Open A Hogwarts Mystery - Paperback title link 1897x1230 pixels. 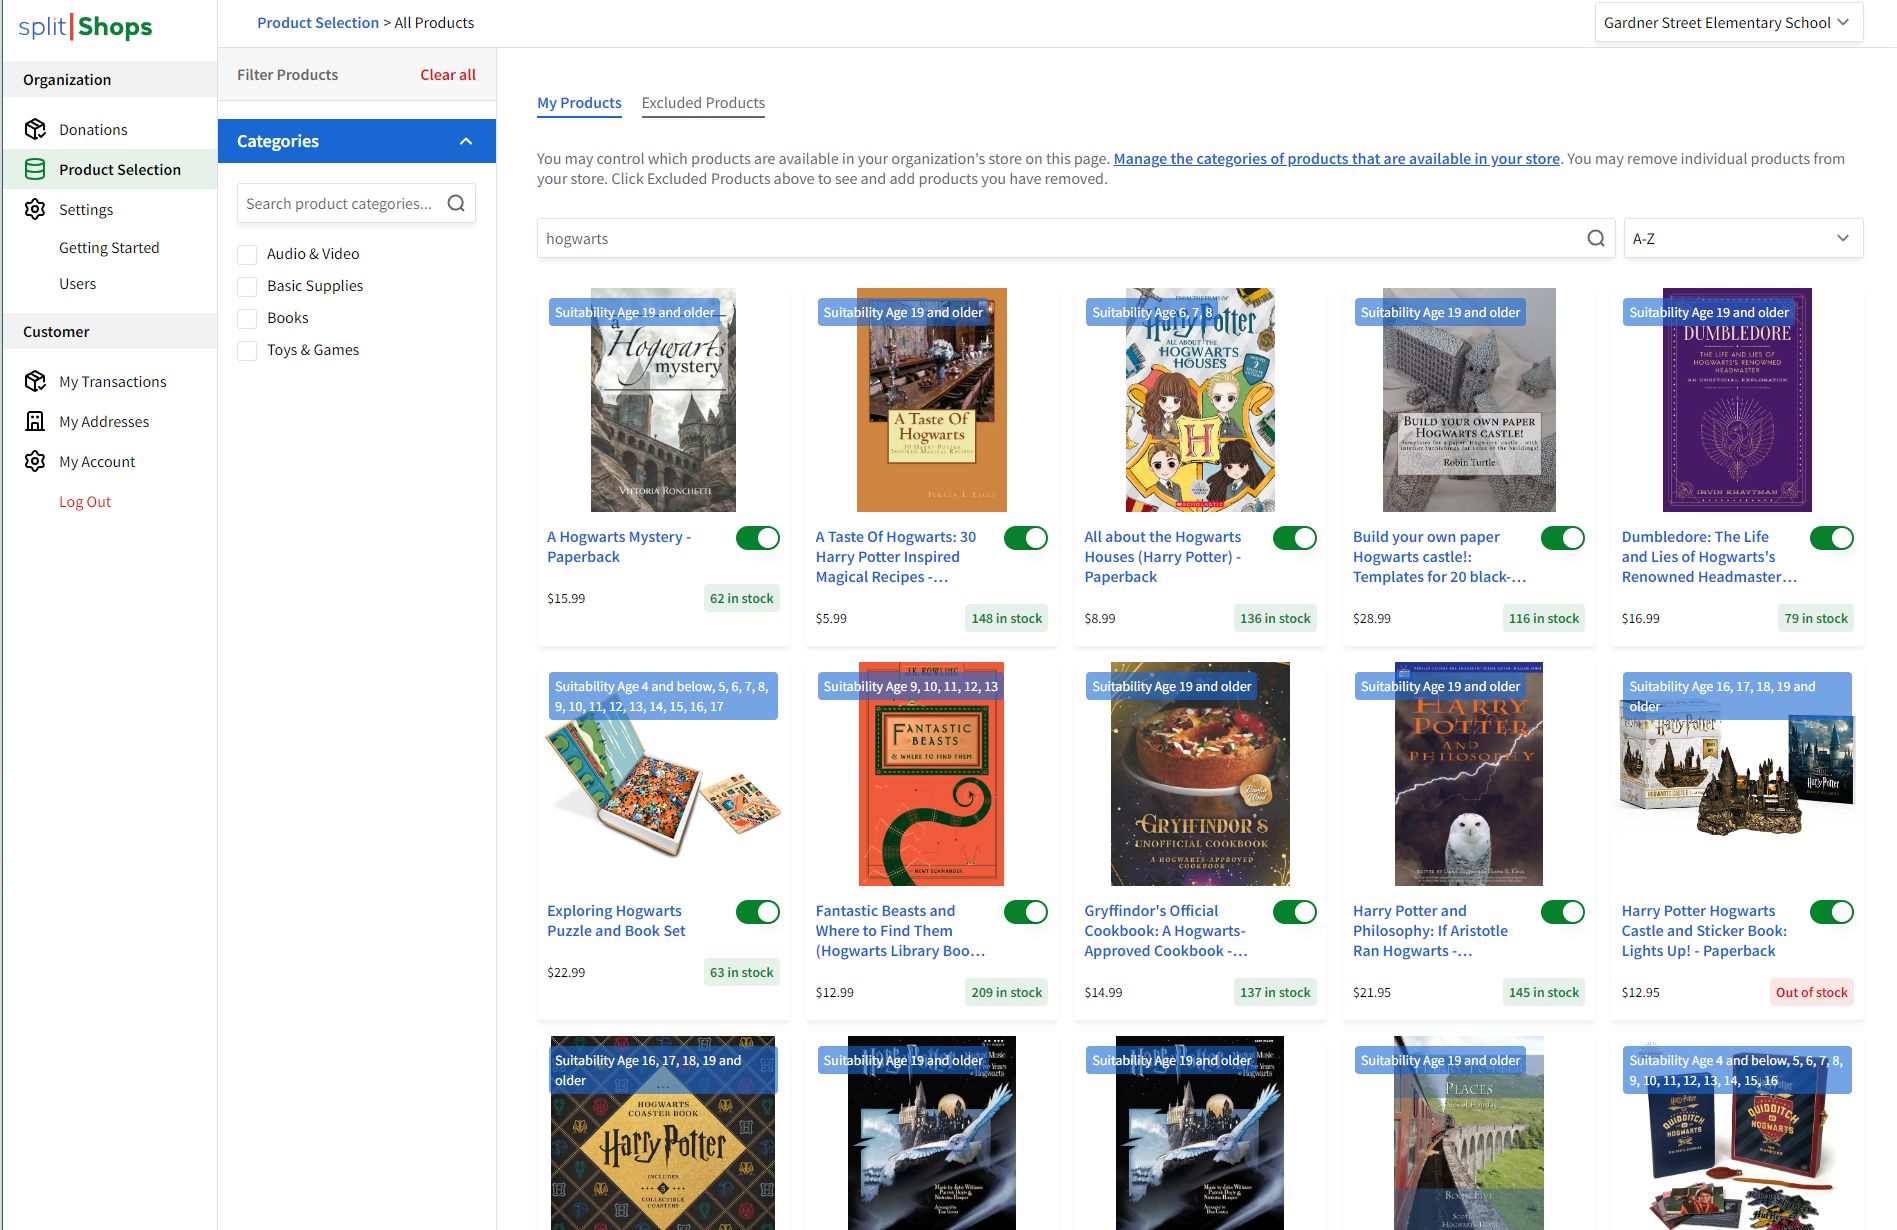620,546
